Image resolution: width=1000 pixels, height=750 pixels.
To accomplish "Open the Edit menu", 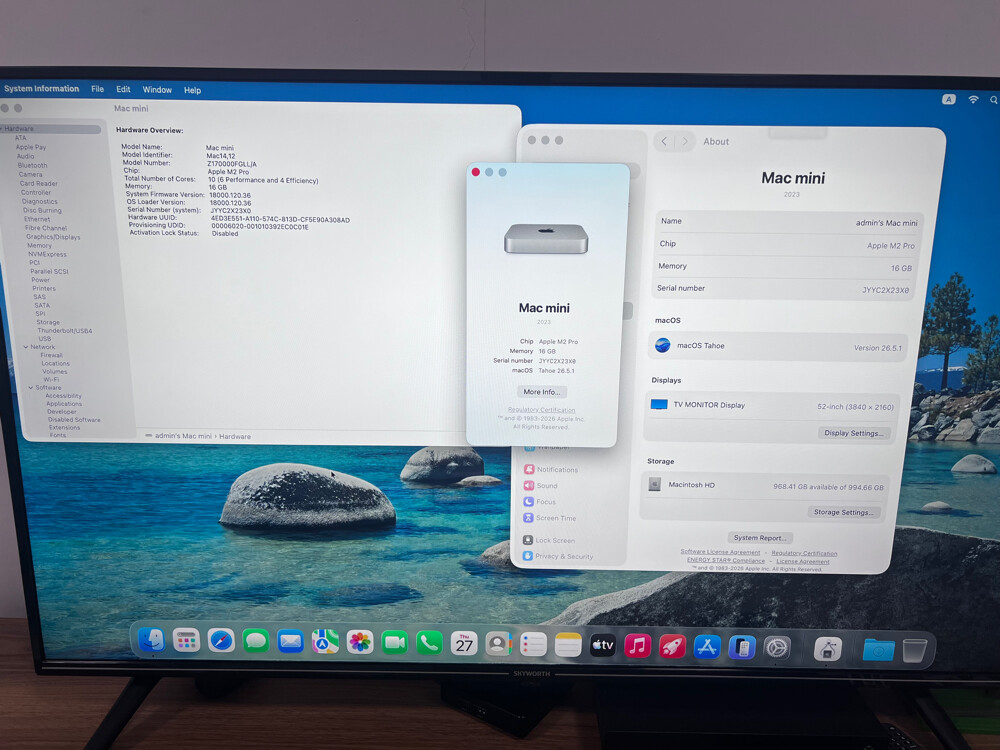I will (x=123, y=89).
